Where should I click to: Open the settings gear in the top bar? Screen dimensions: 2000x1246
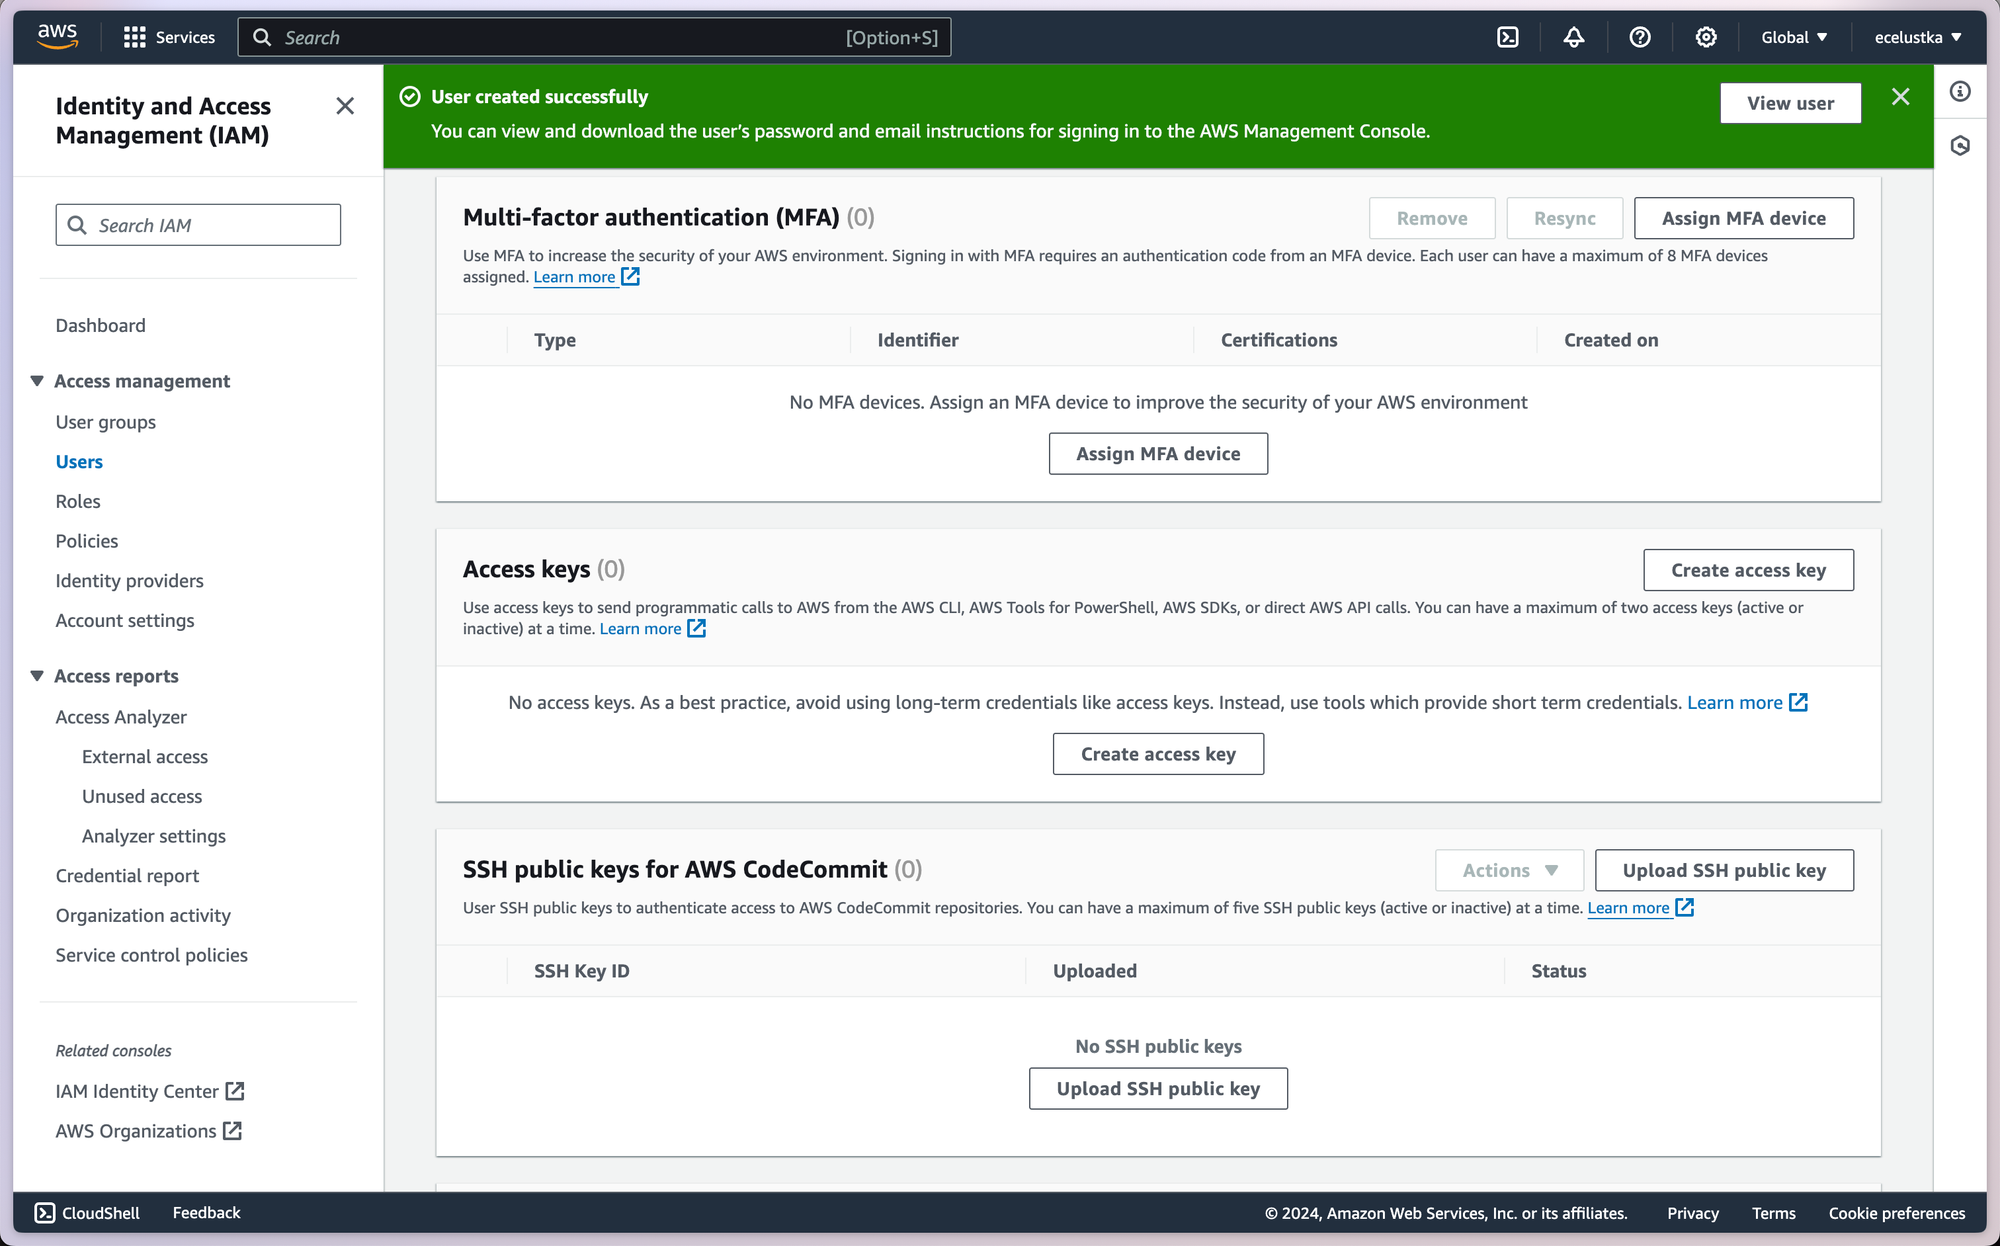[x=1705, y=37]
